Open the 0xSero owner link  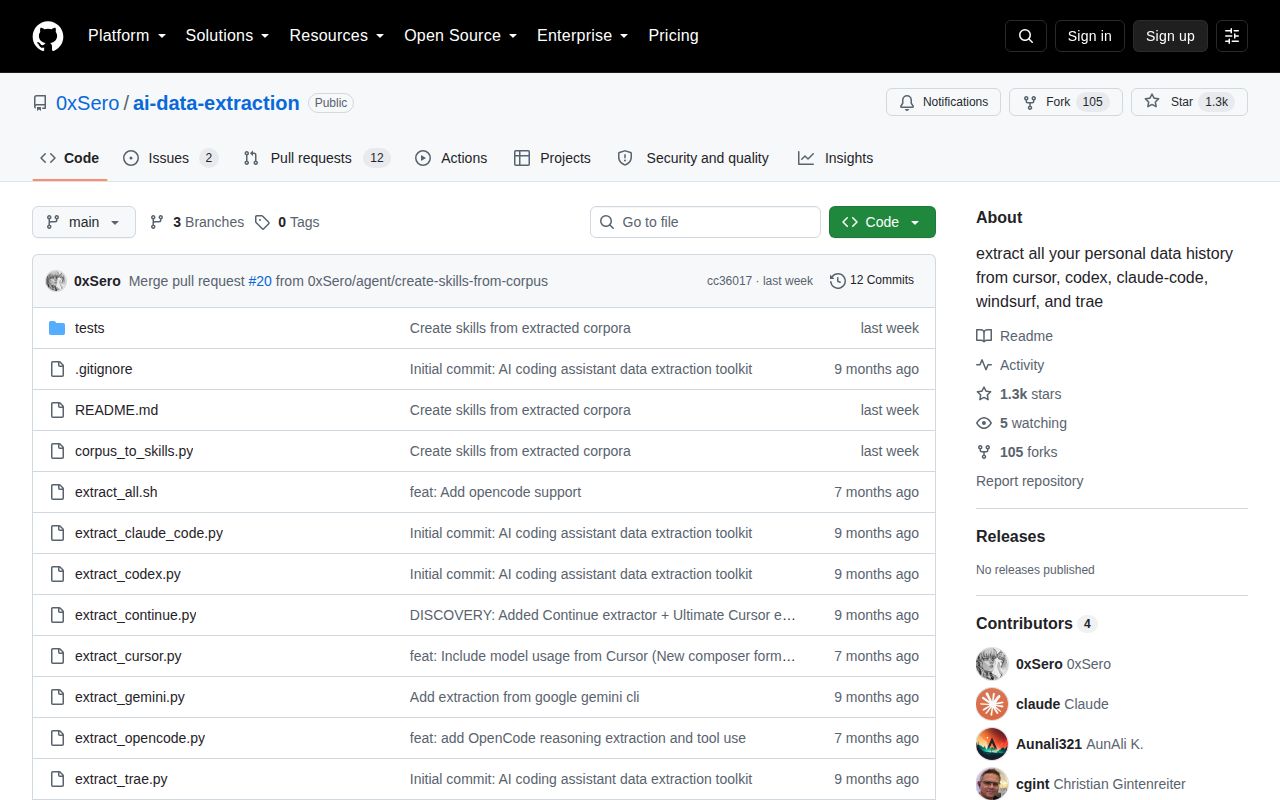tap(87, 103)
